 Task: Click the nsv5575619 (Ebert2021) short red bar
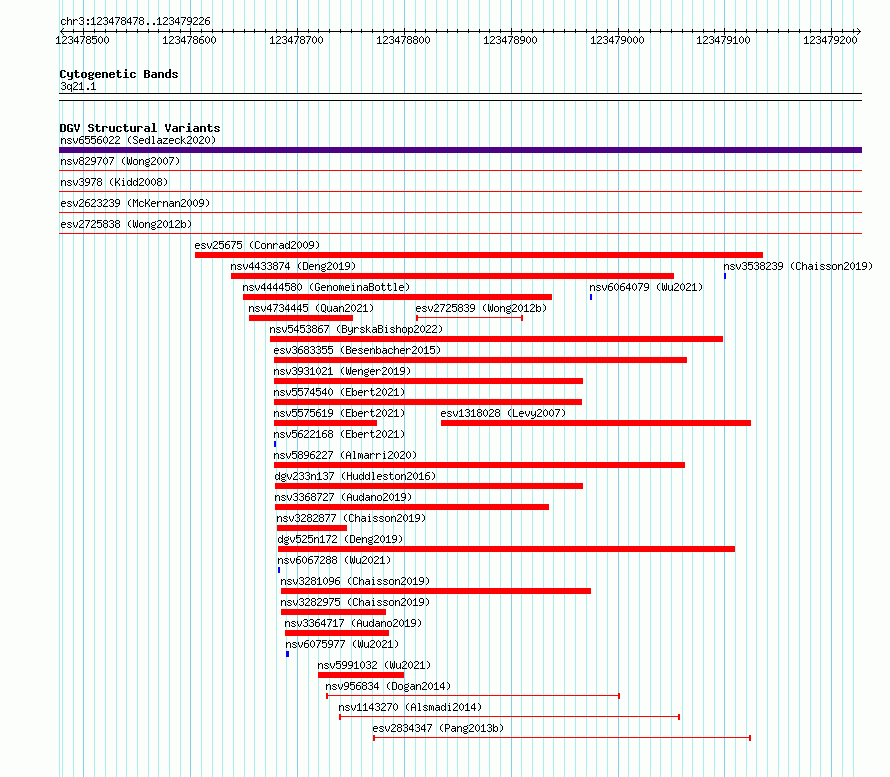pyautogui.click(x=325, y=423)
